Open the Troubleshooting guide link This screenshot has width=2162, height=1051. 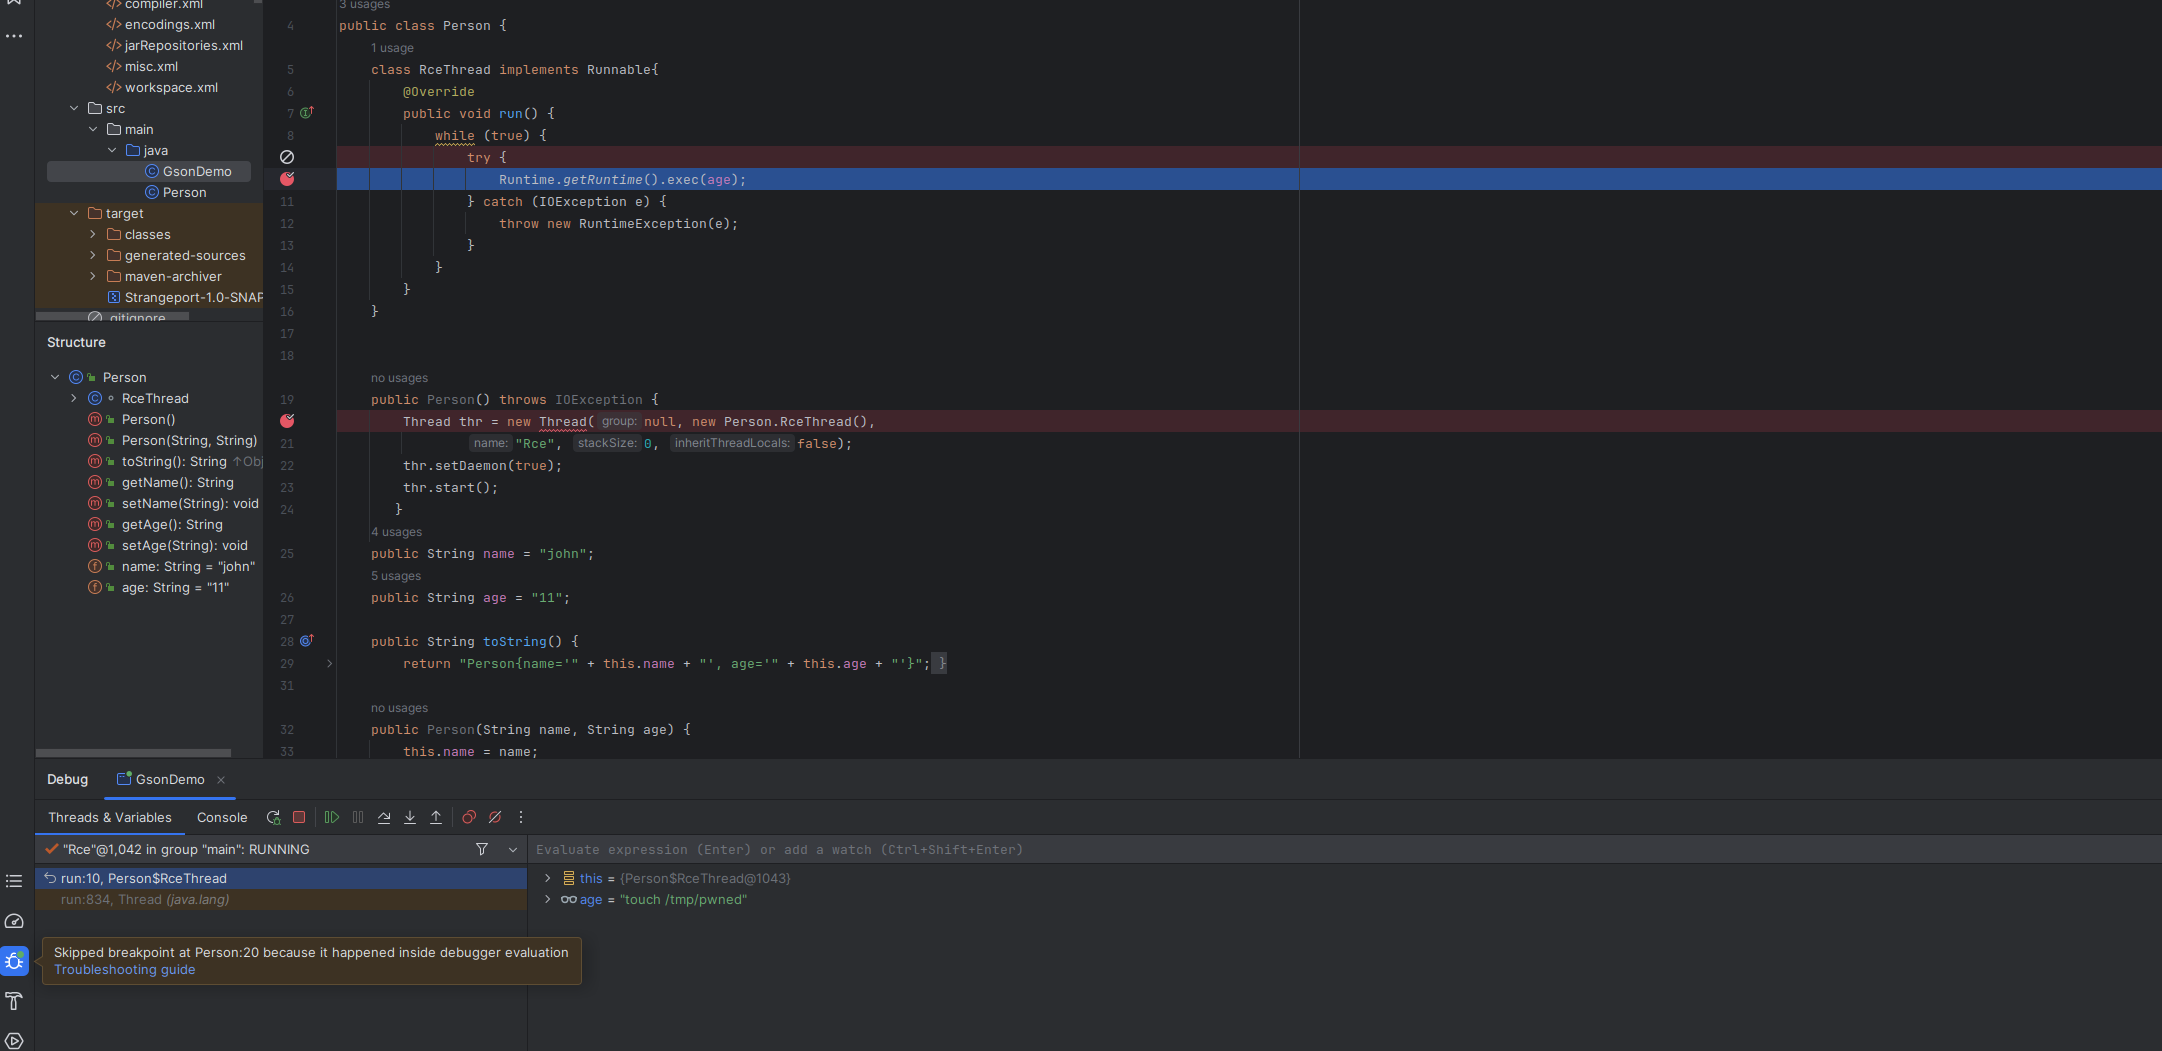pos(125,969)
